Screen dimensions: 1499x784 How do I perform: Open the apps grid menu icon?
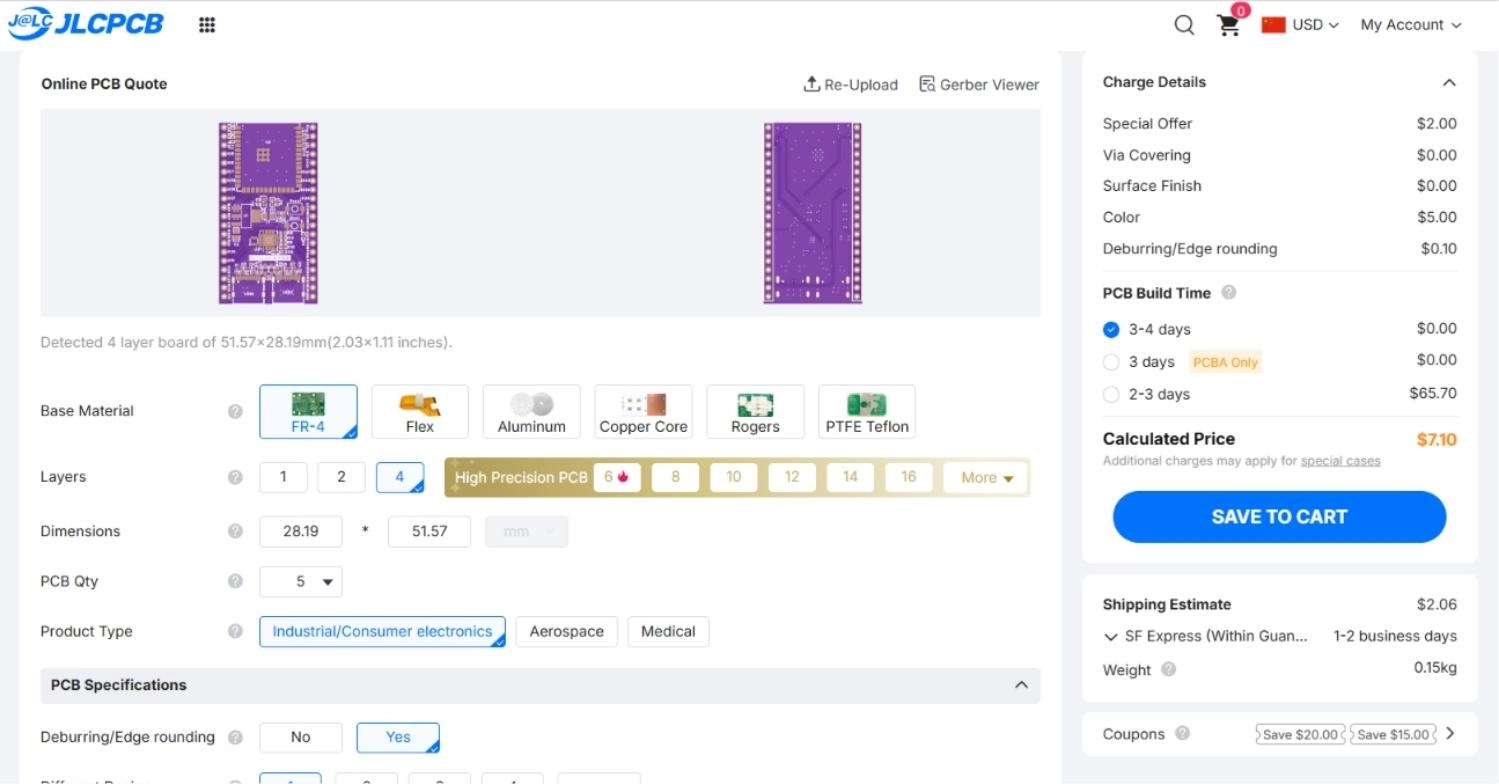207,25
